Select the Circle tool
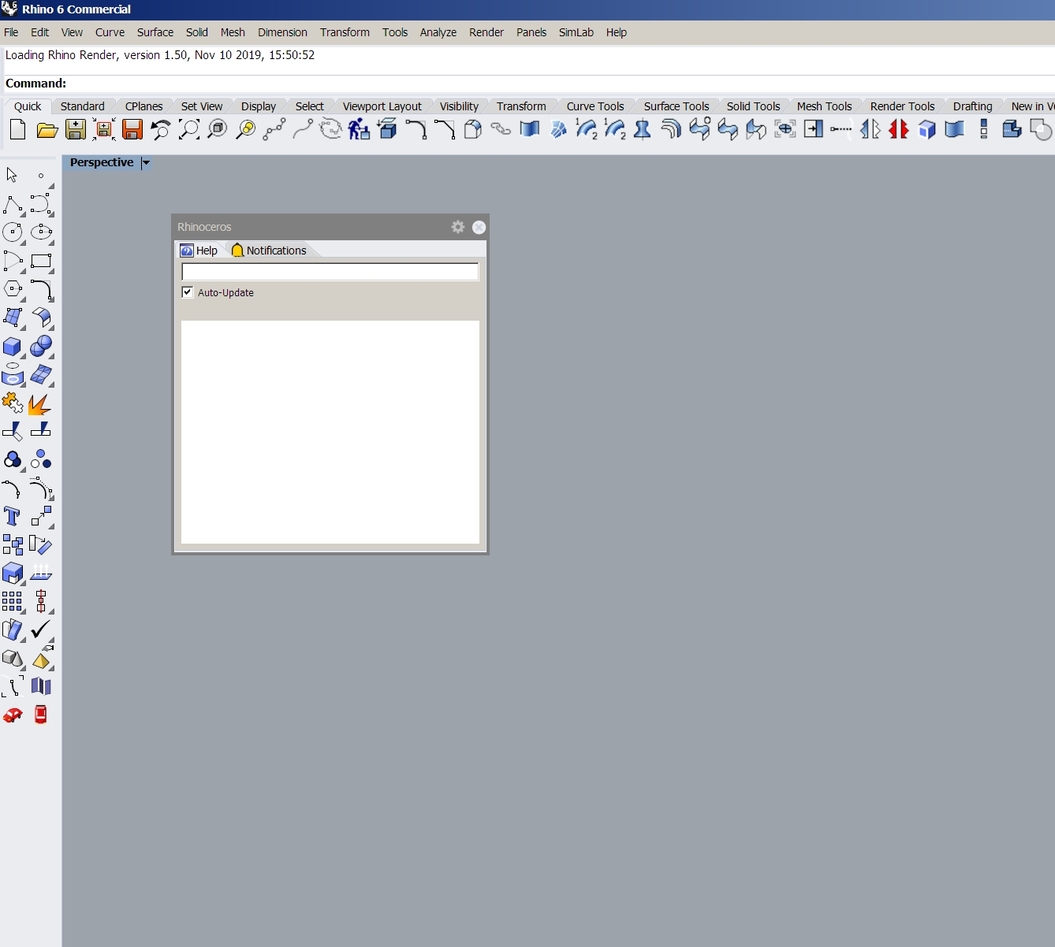The height and width of the screenshot is (947, 1055). click(12, 232)
